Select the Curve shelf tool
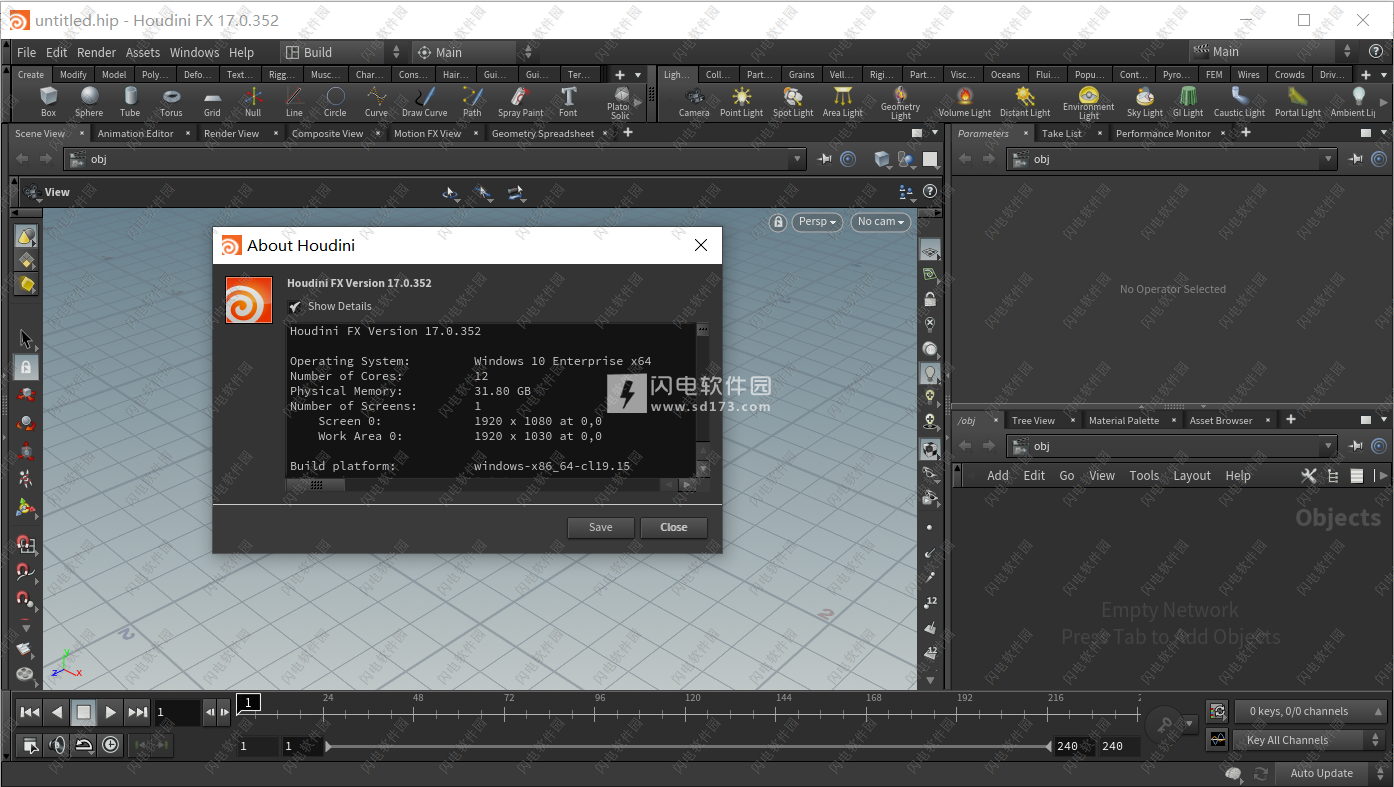This screenshot has height=787, width=1394. (x=376, y=101)
